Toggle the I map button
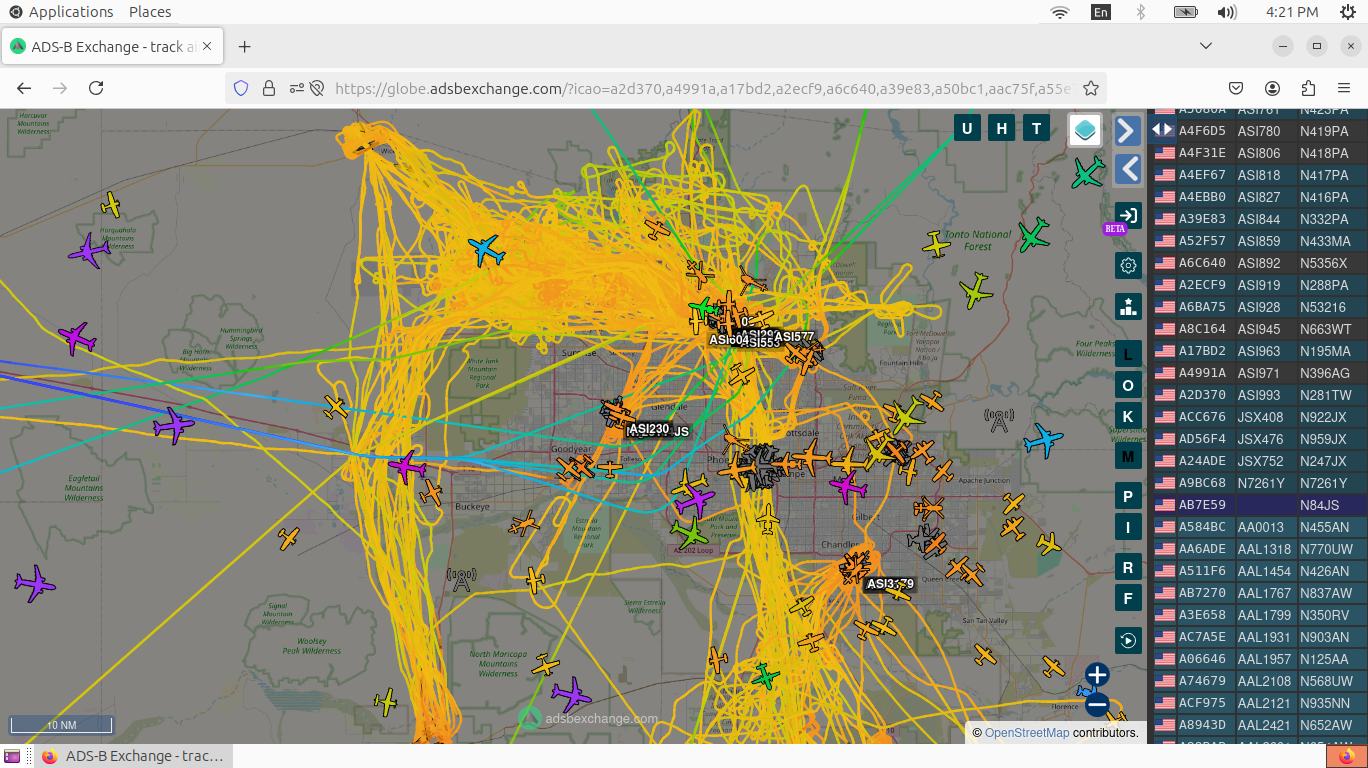This screenshot has width=1368, height=768. 1128,528
